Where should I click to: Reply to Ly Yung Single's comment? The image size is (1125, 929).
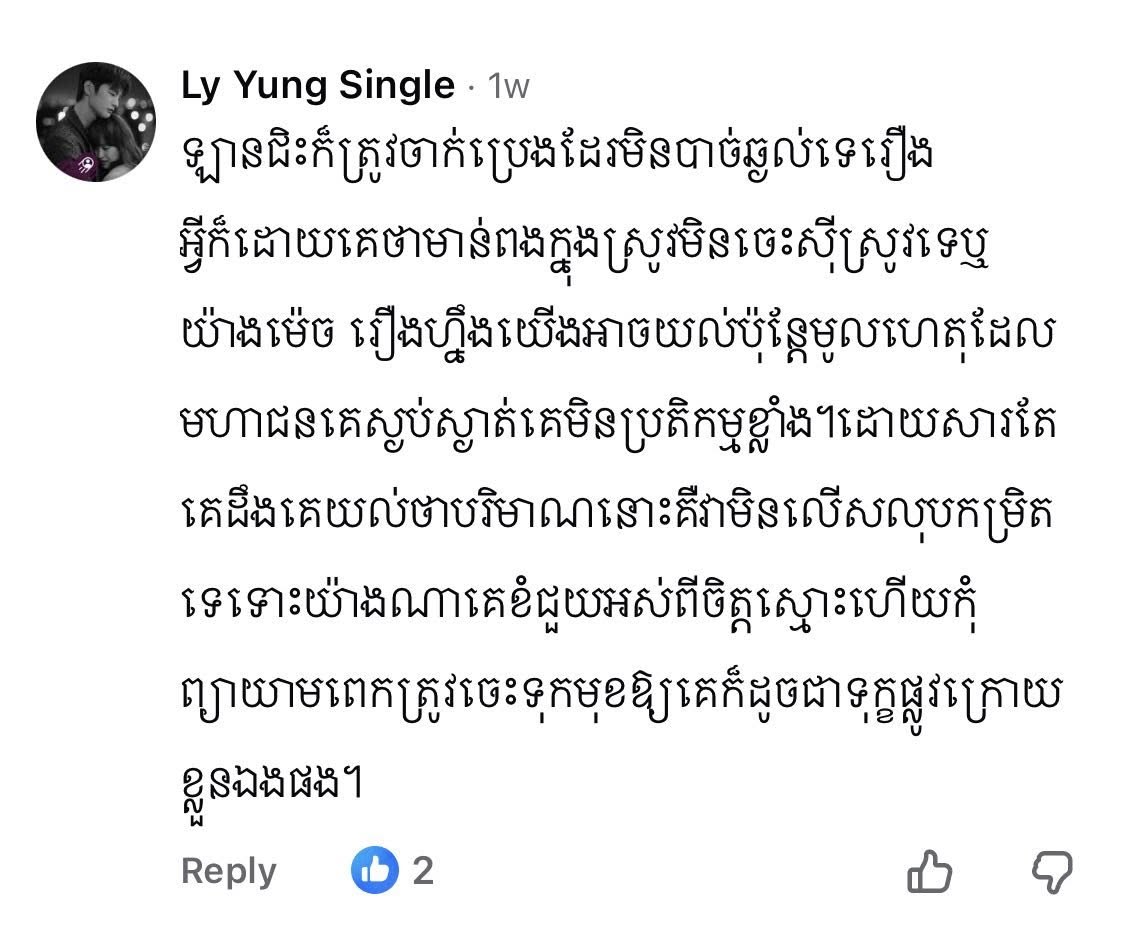point(228,871)
